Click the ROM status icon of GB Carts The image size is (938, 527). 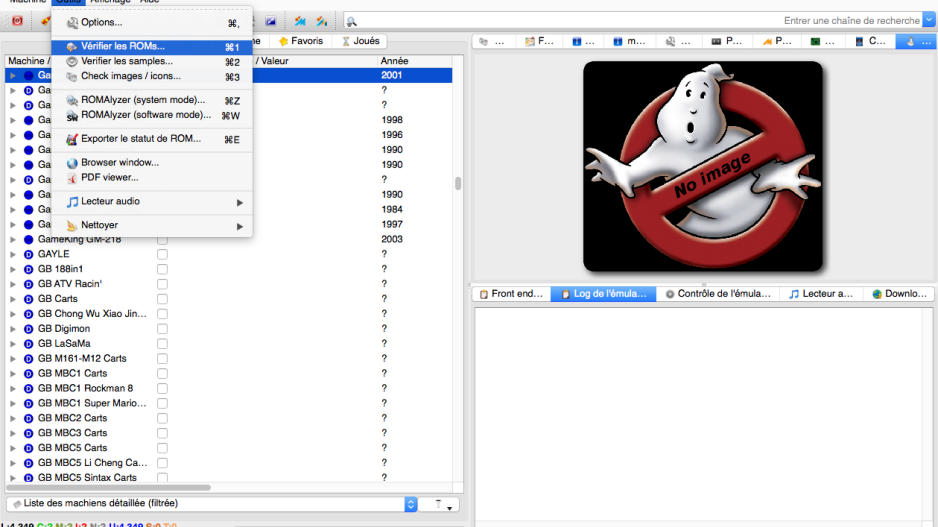point(28,299)
